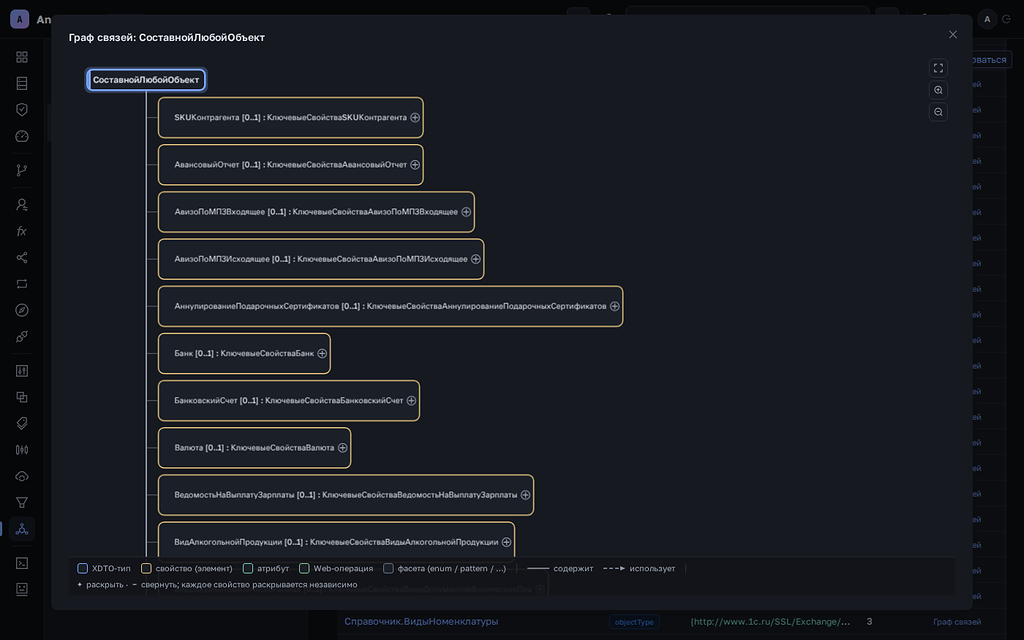Expand the АвансовыйОтчет property node

415,165
